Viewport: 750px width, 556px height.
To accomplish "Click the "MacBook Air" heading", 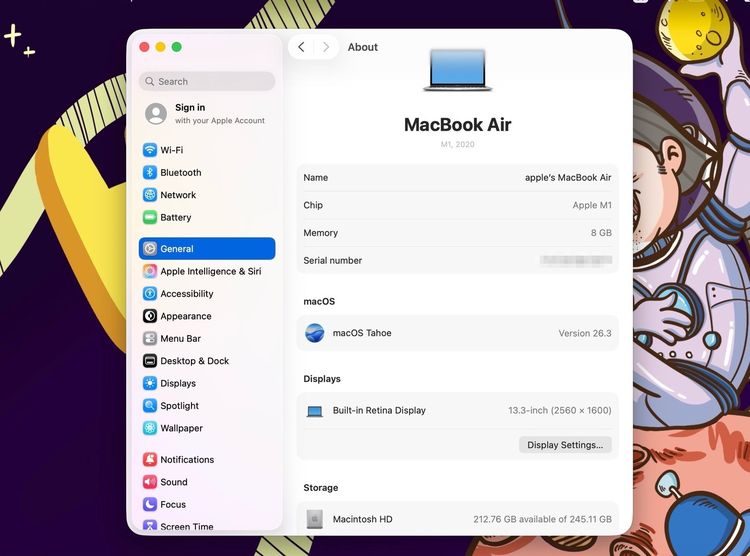I will 457,125.
